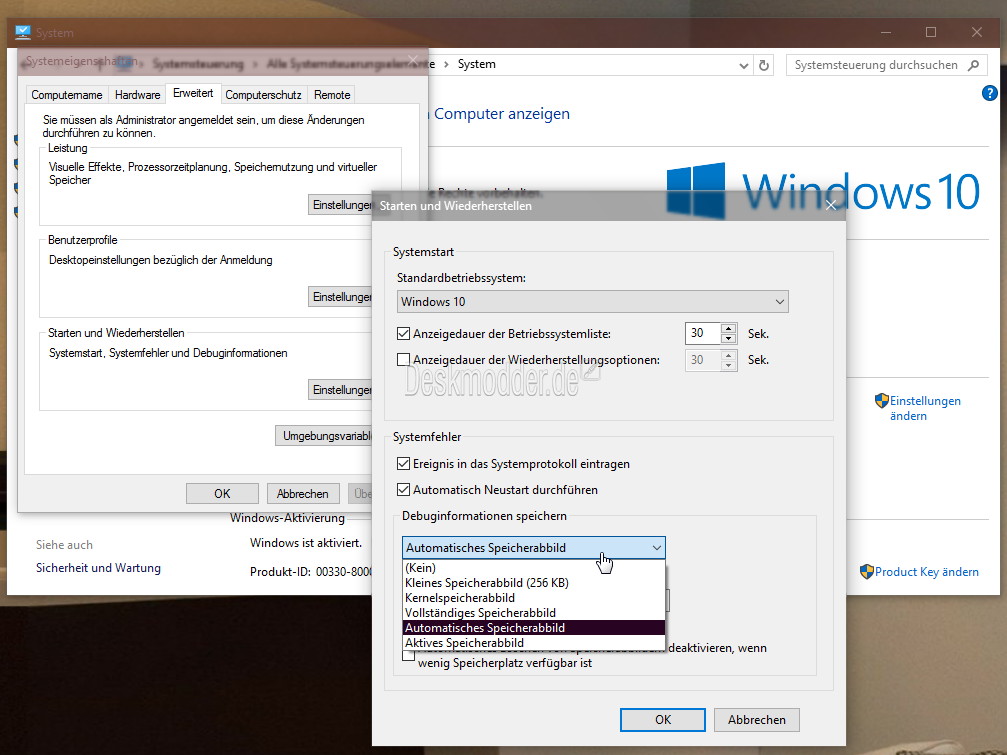Open Starten und Wiederherstellen Einstellungen button
Viewport: 1007px width, 755px height.
341,390
